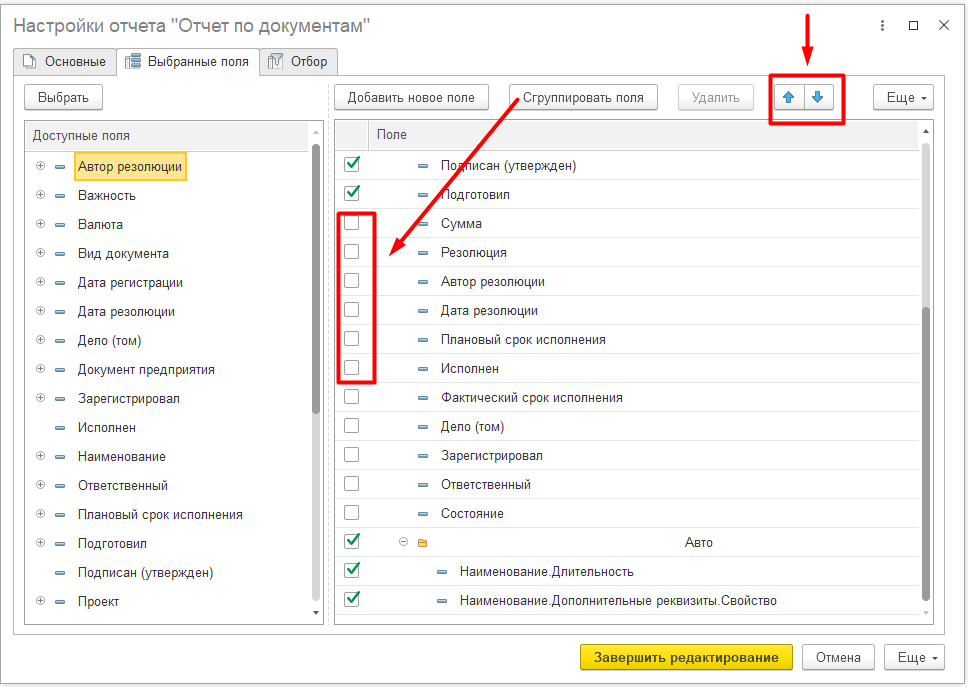This screenshot has height=687, width=968.
Task: Click the folder icon of the Авто group
Action: click(x=422, y=543)
